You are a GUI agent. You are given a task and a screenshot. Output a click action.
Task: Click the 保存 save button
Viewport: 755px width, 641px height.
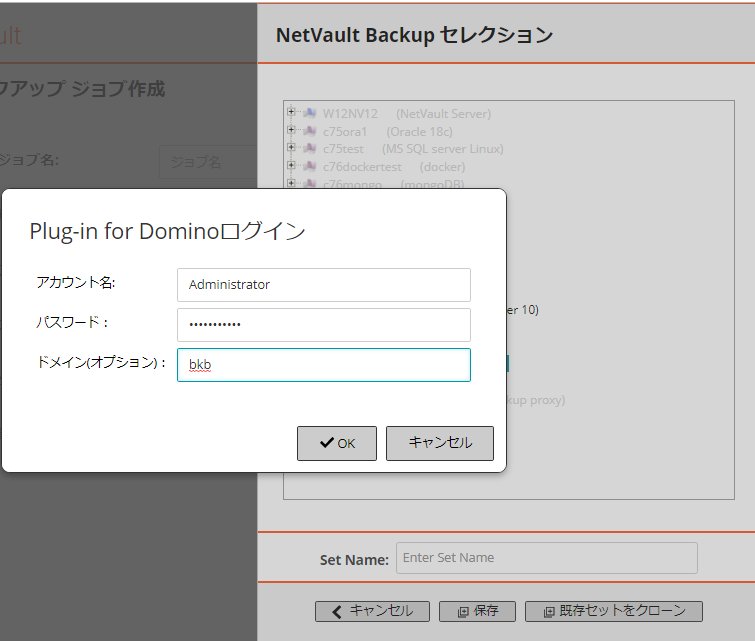477,611
